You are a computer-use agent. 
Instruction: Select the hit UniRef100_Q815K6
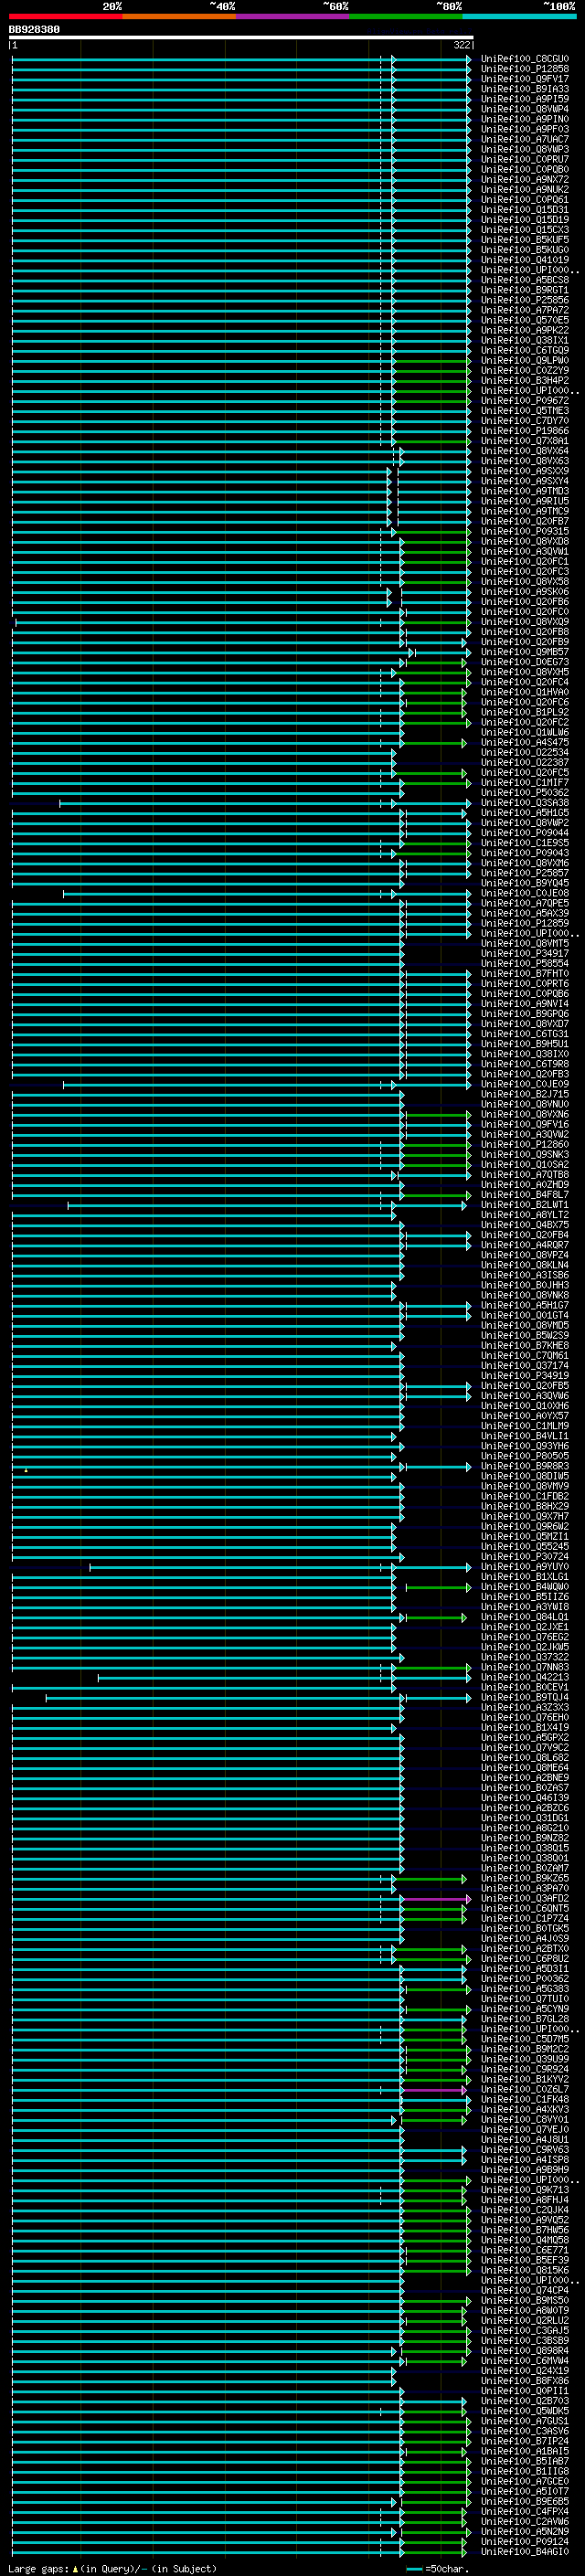point(524,2269)
